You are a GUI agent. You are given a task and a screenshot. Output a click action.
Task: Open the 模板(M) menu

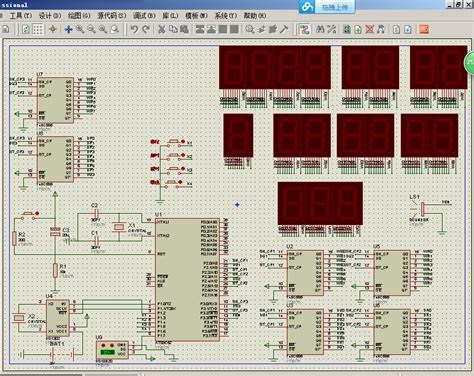[x=197, y=15]
